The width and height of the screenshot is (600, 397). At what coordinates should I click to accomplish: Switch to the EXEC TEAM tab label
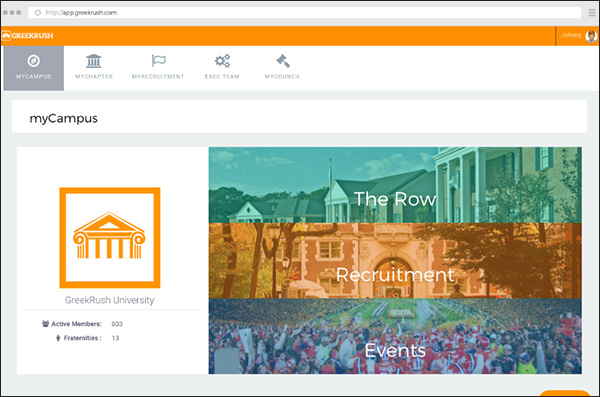pos(222,77)
